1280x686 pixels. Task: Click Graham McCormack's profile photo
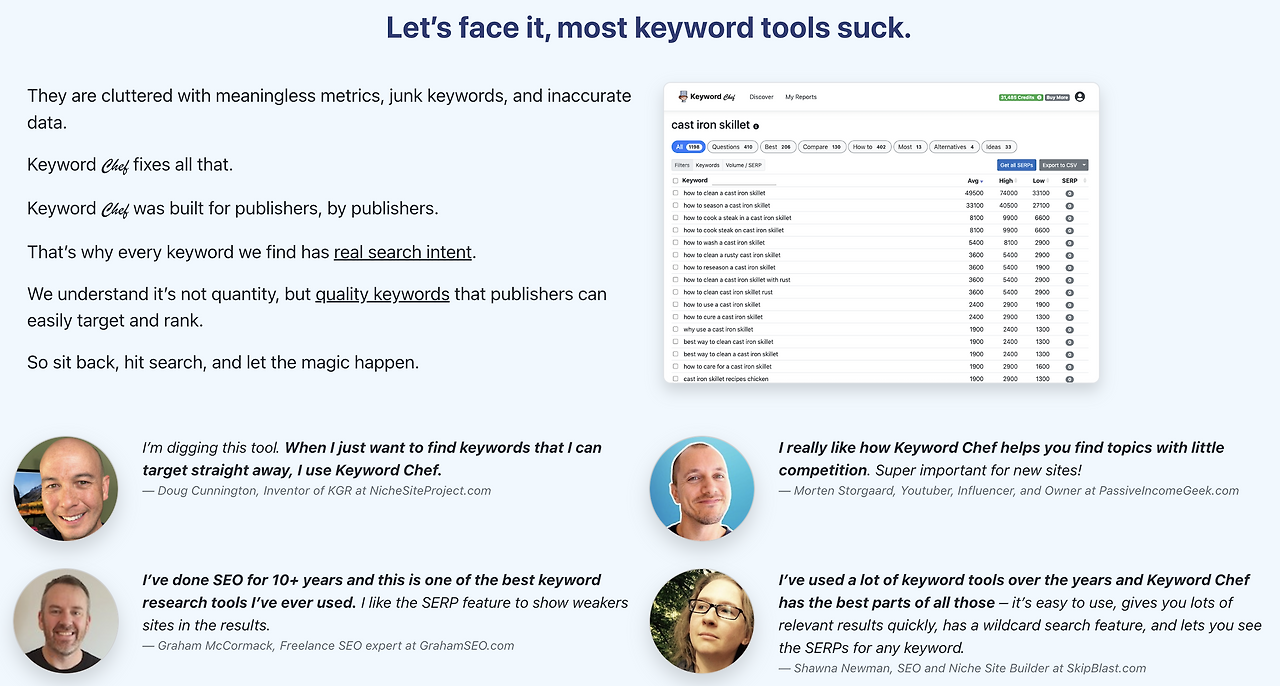[x=66, y=620]
